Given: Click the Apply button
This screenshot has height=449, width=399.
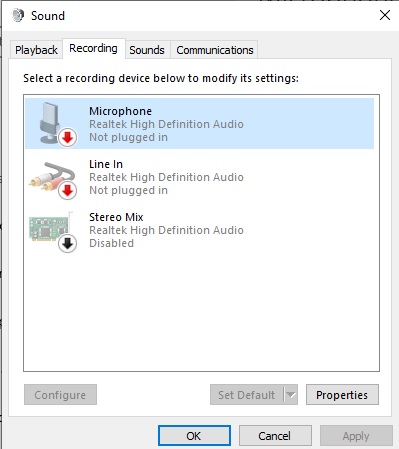Looking at the screenshot, I should click(x=356, y=436).
